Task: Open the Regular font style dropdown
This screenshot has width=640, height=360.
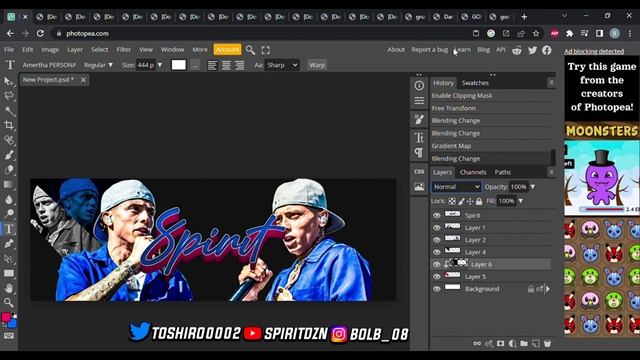Action: pos(98,65)
